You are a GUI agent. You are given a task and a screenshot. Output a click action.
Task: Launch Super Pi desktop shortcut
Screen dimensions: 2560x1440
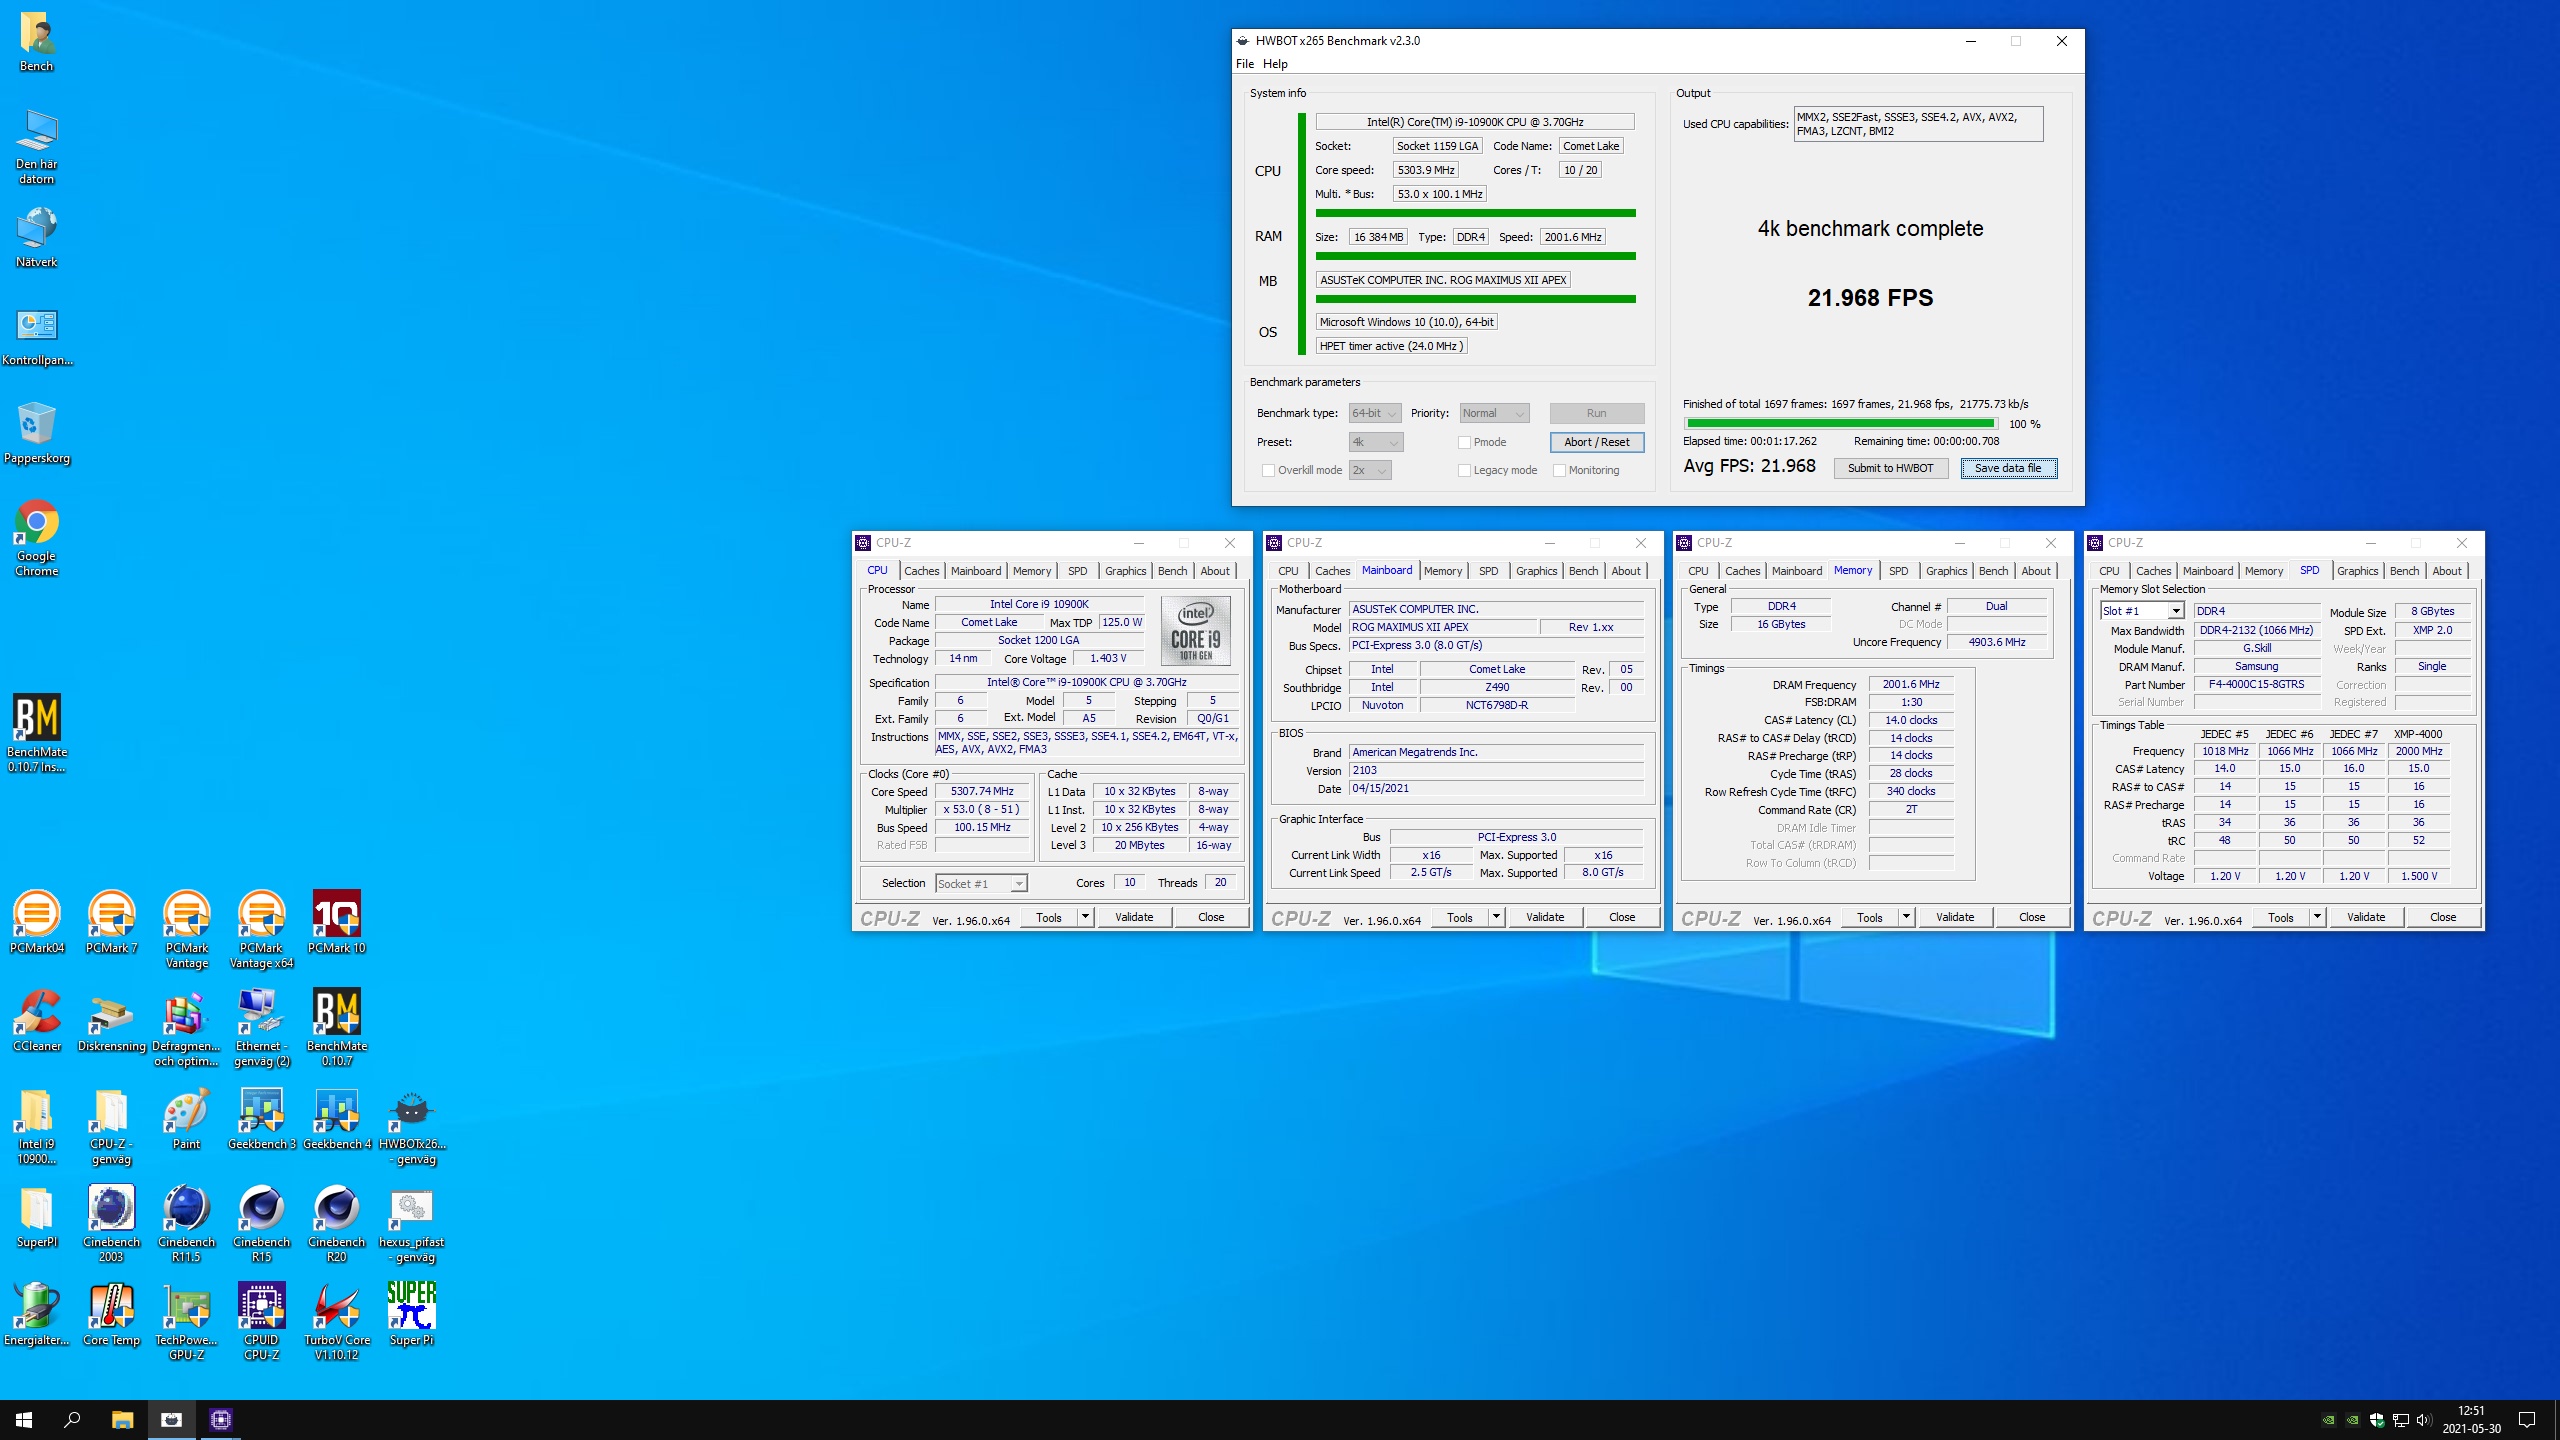[x=412, y=1314]
